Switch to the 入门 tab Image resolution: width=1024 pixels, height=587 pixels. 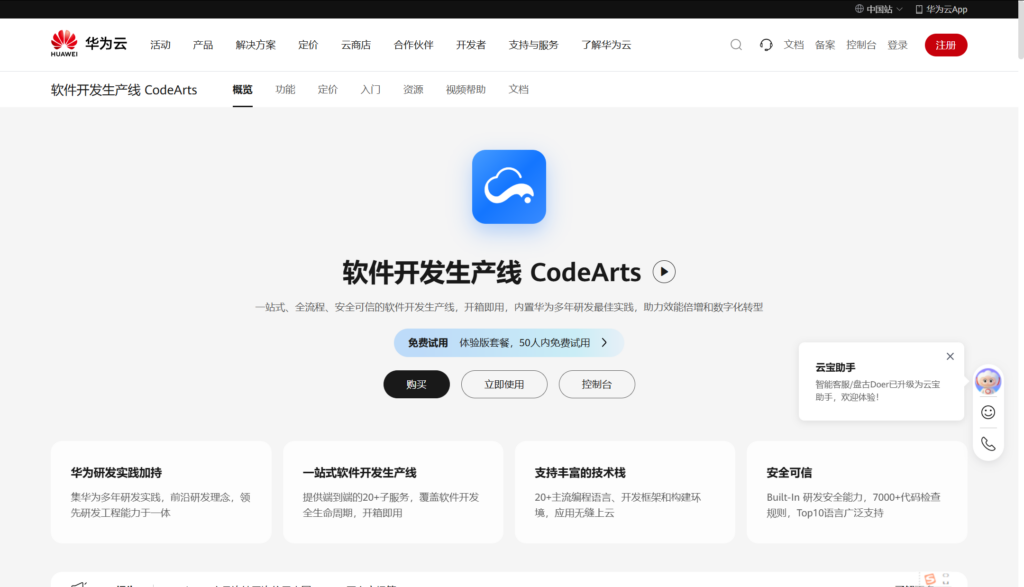click(370, 89)
